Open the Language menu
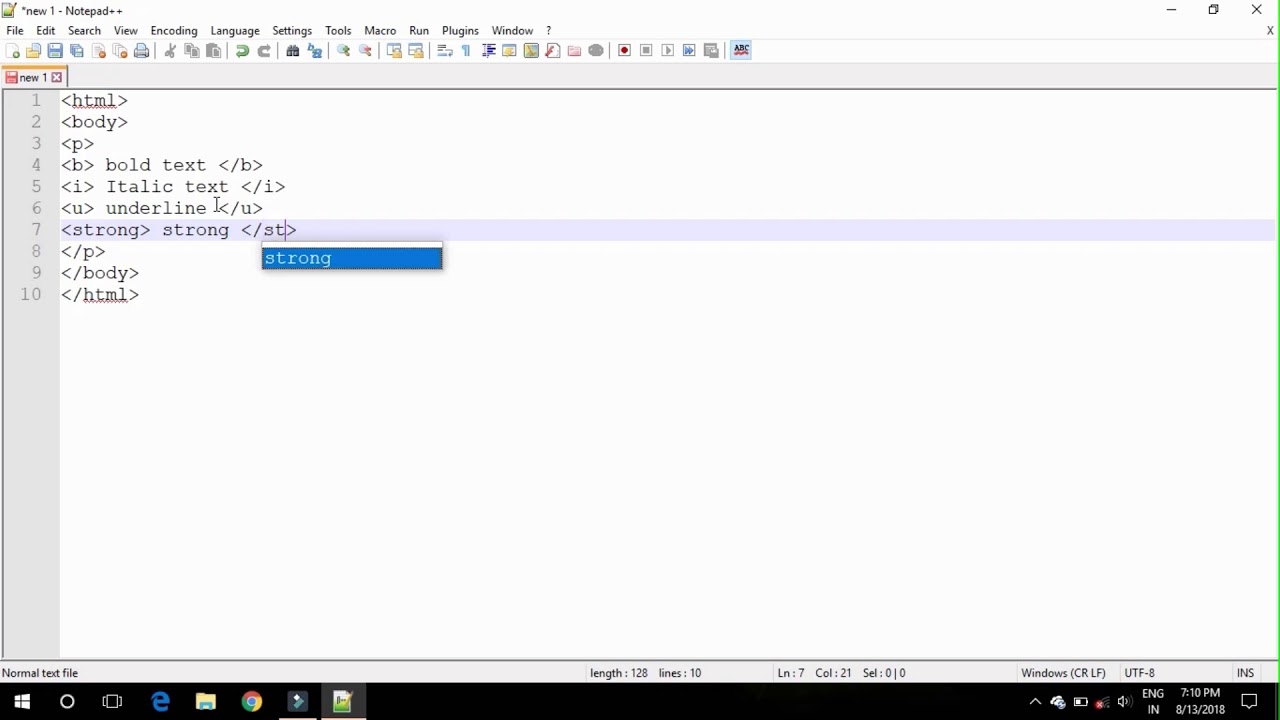Image resolution: width=1280 pixels, height=720 pixels. pos(235,30)
